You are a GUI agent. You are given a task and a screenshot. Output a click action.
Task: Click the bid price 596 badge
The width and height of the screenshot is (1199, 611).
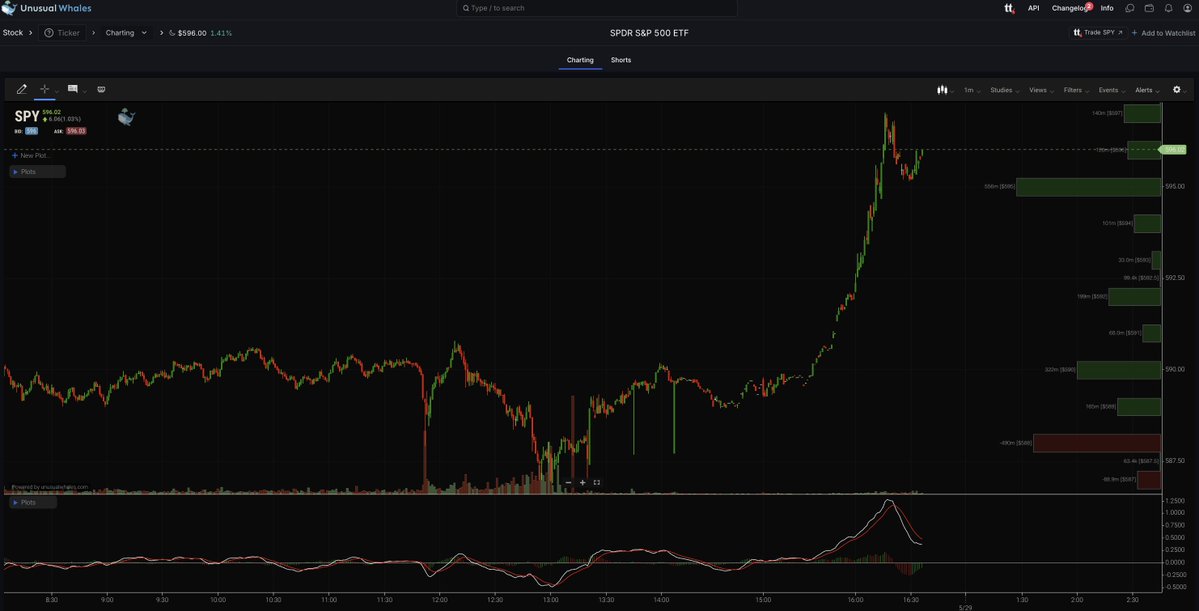(31, 131)
